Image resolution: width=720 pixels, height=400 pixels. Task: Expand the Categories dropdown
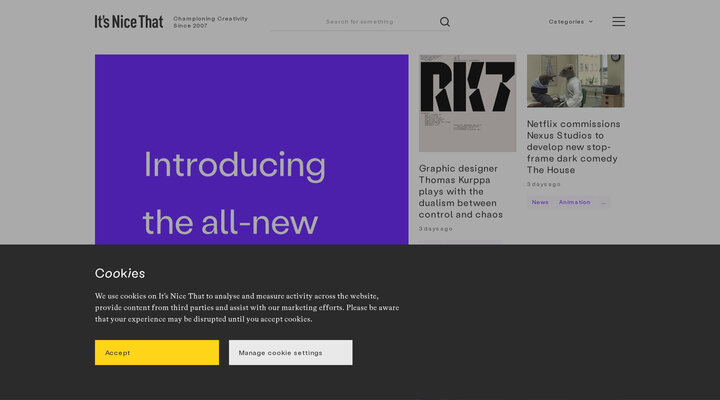pos(570,21)
